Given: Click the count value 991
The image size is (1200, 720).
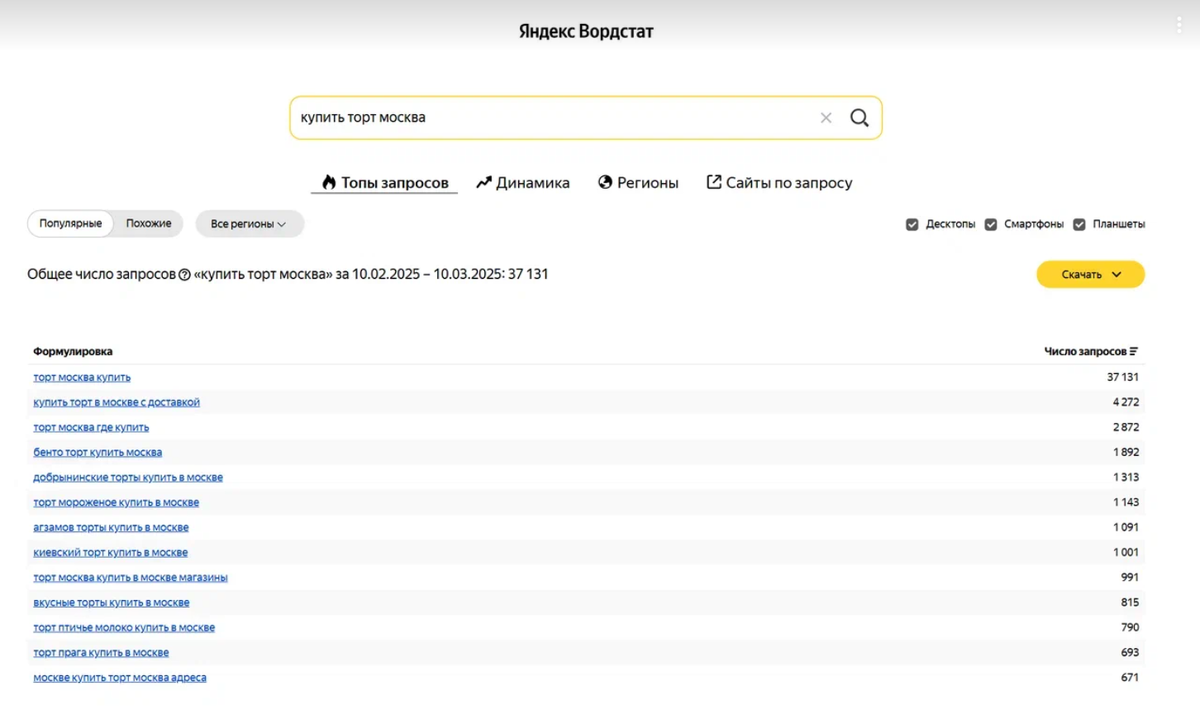Looking at the screenshot, I should [x=1130, y=577].
